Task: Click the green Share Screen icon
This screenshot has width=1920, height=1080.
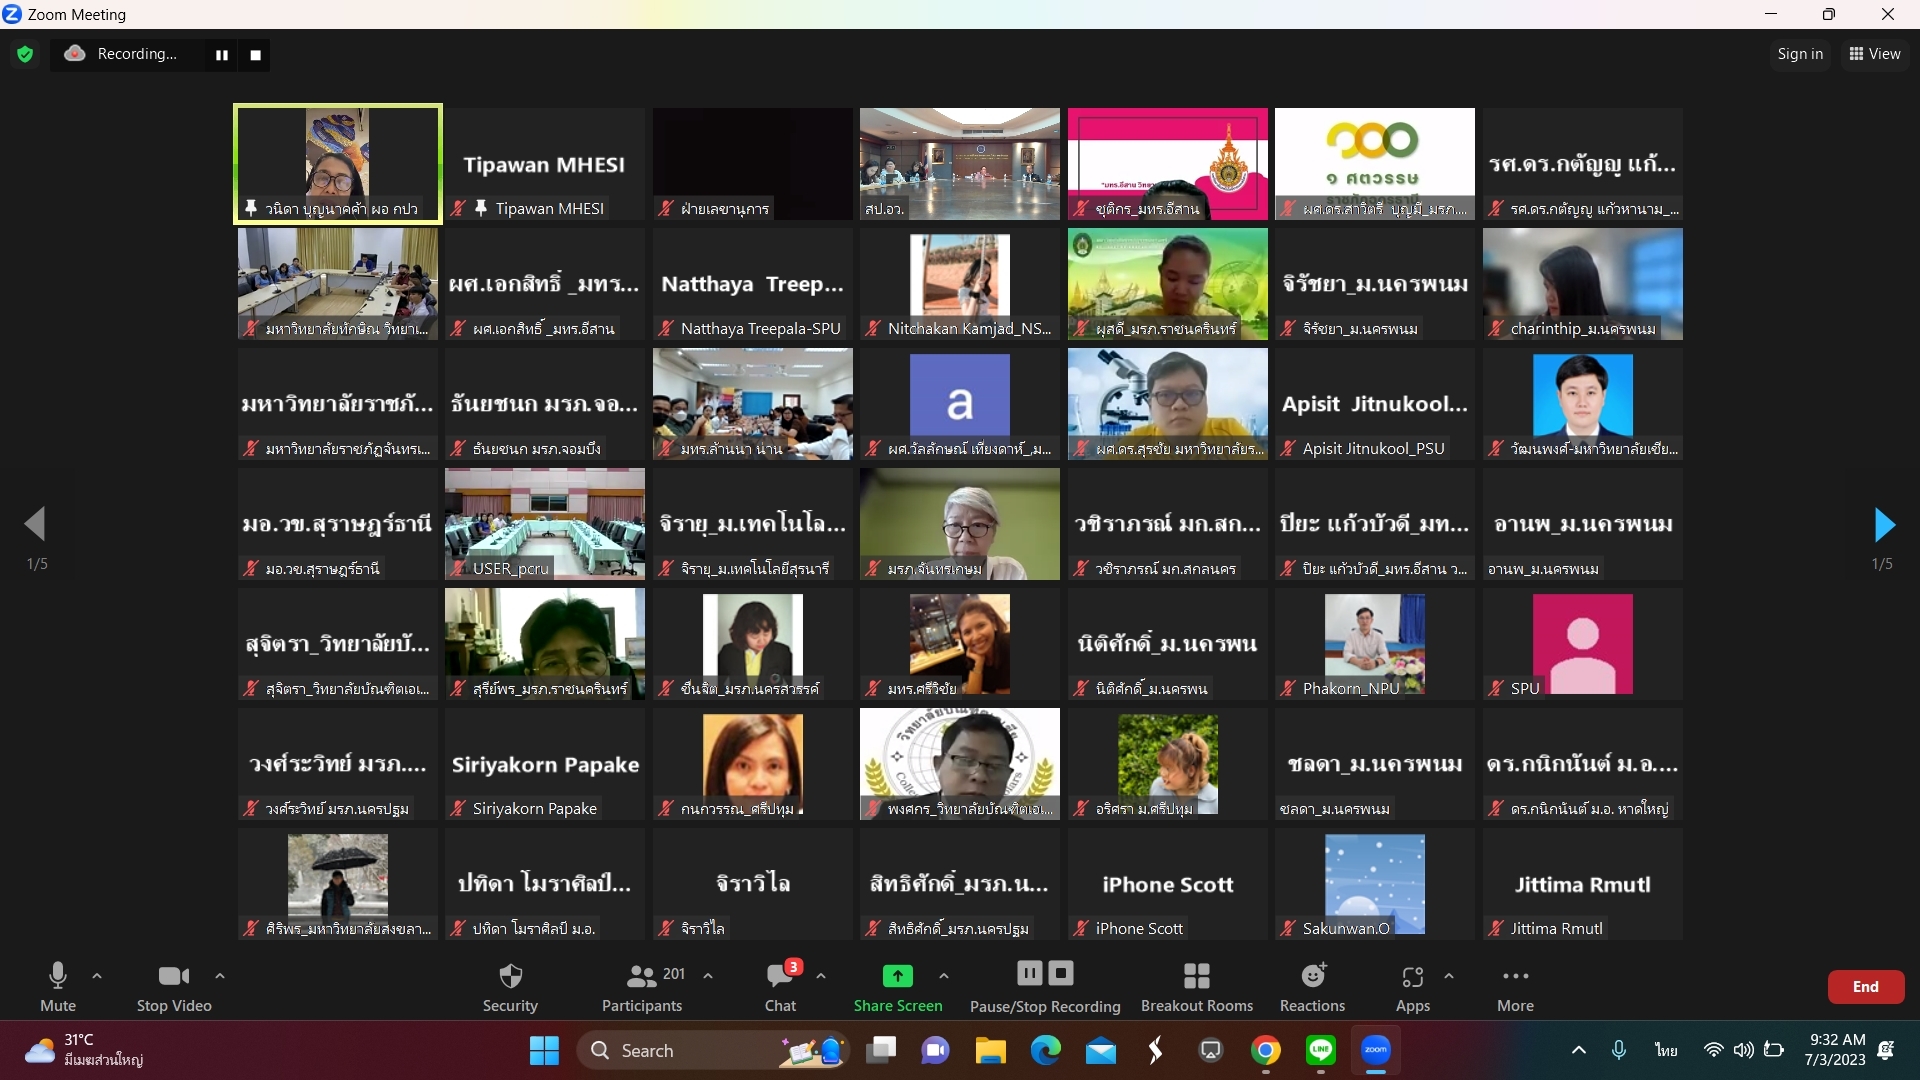Action: point(897,976)
